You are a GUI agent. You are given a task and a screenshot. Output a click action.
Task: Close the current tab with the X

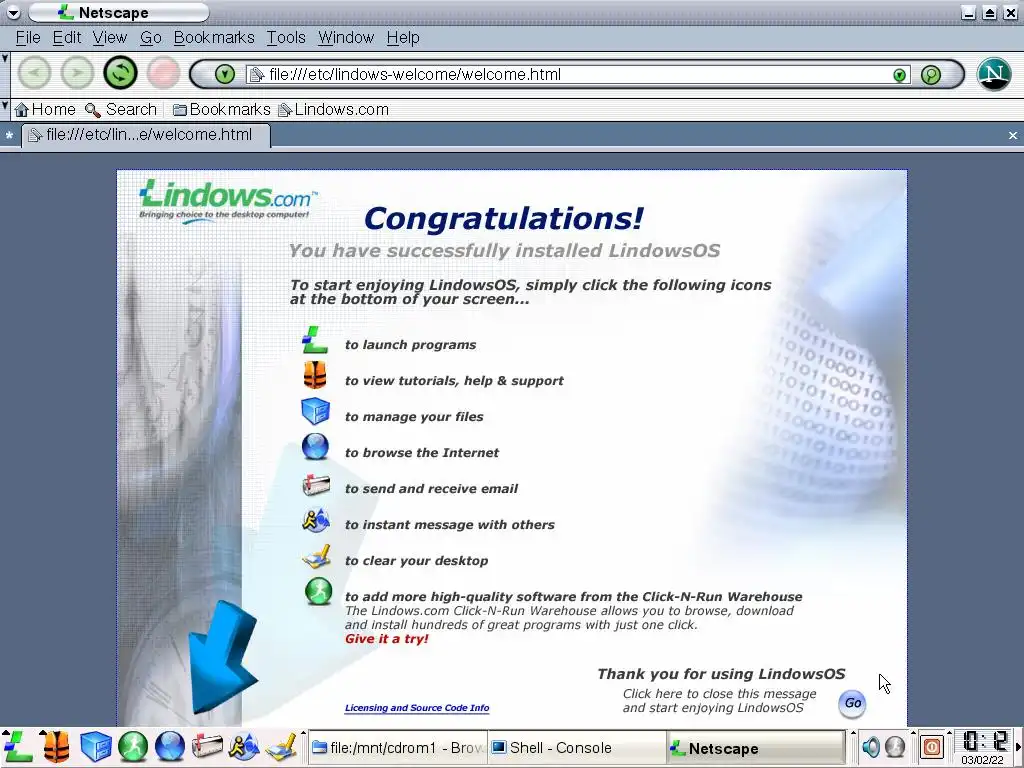[x=1012, y=135]
